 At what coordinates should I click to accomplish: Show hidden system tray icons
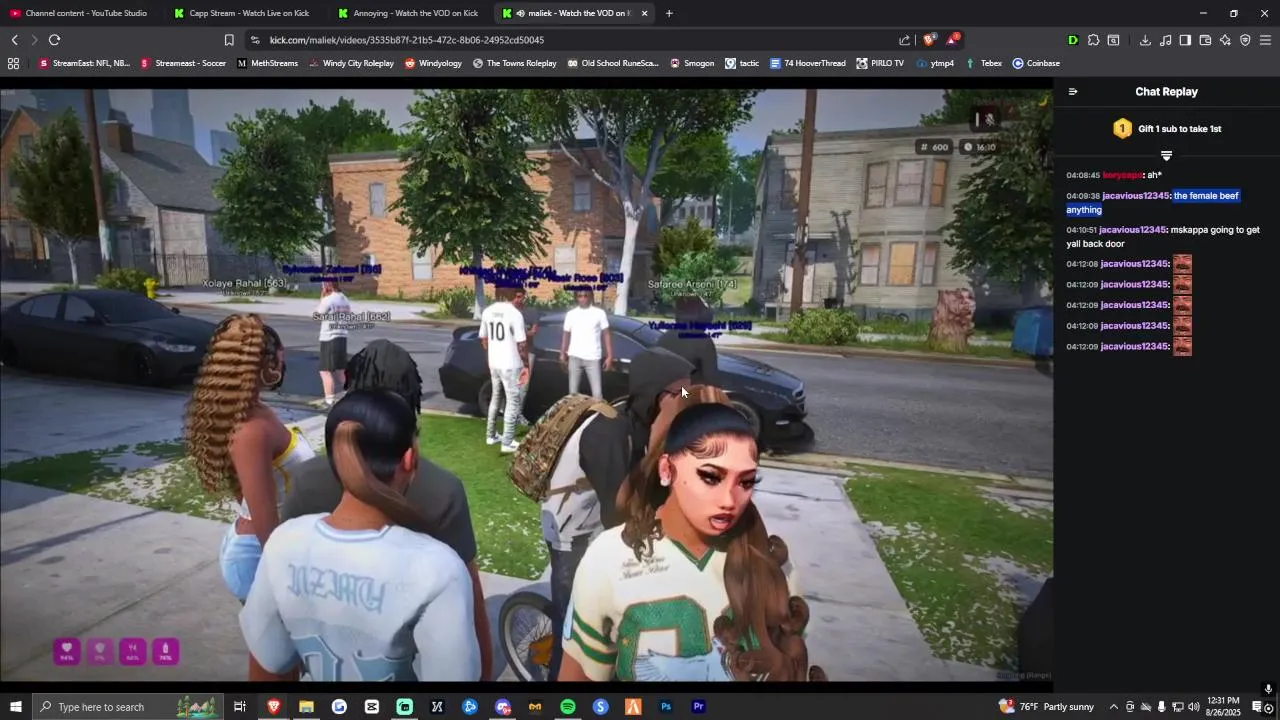click(x=1113, y=707)
